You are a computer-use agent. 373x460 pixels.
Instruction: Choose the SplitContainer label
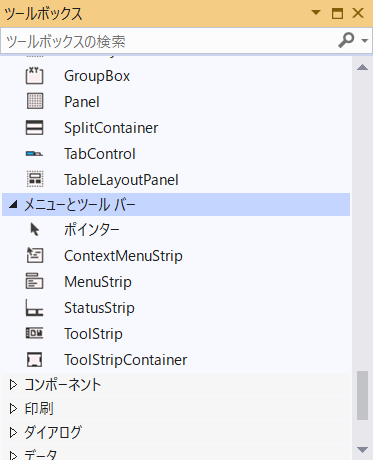(x=111, y=128)
